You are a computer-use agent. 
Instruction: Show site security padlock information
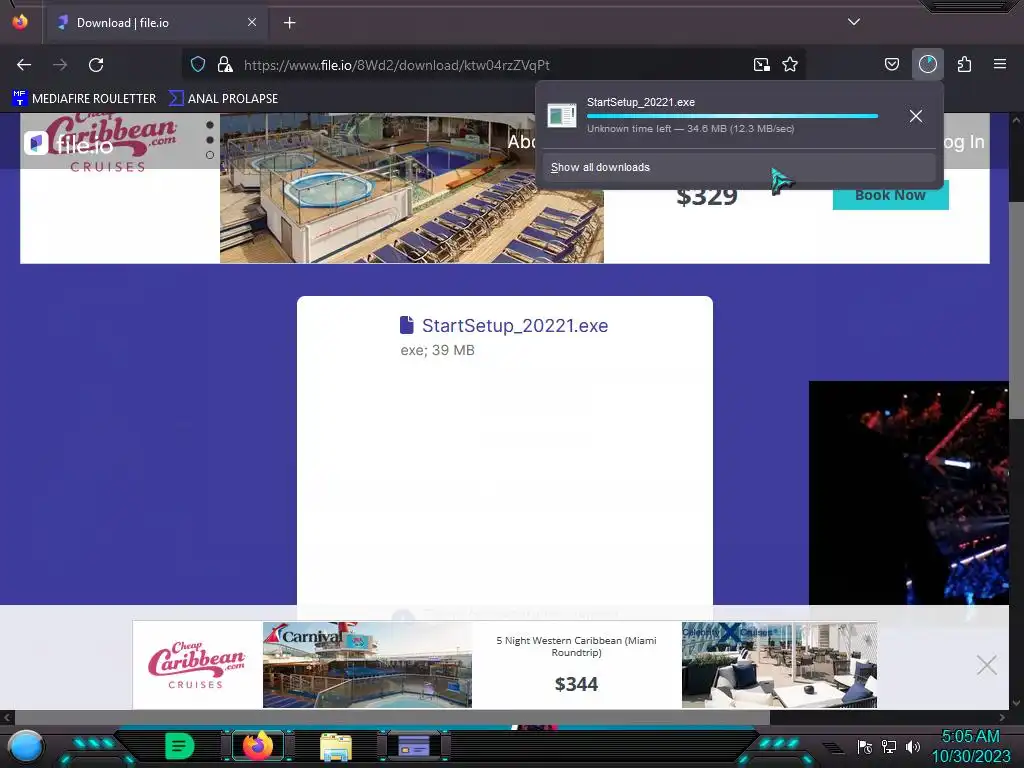coord(225,64)
